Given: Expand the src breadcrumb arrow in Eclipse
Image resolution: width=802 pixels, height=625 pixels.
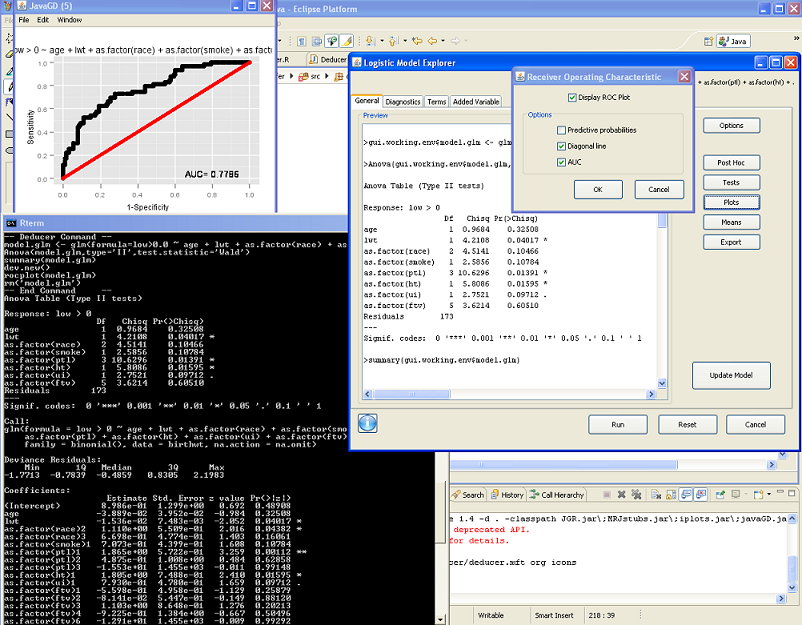Looking at the screenshot, I should tap(326, 76).
